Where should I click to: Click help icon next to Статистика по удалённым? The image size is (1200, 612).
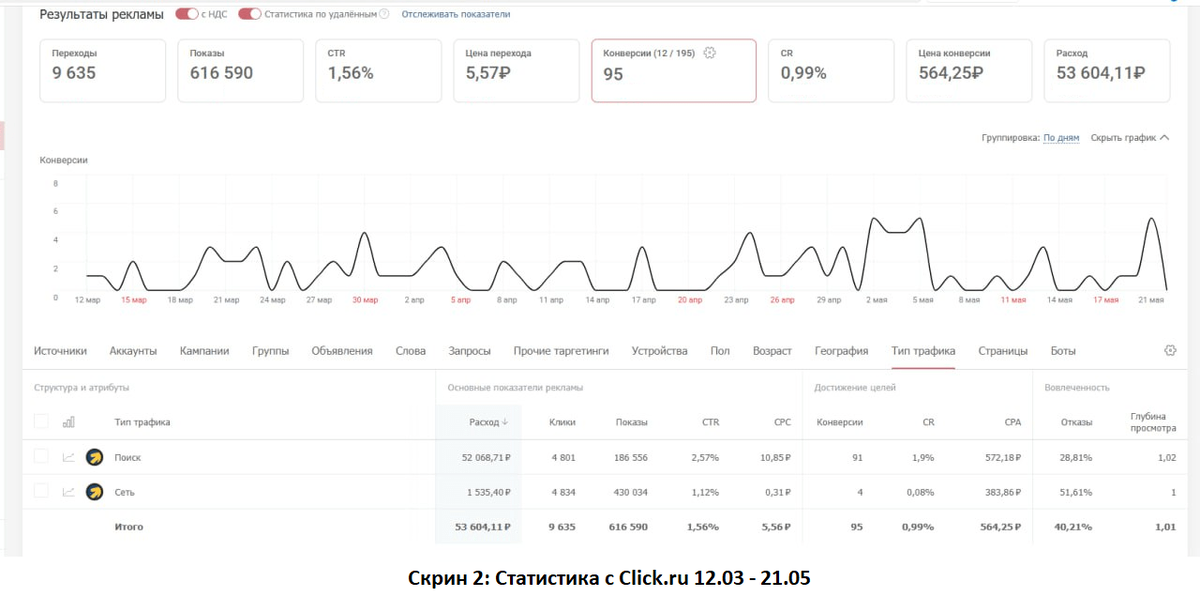384,14
